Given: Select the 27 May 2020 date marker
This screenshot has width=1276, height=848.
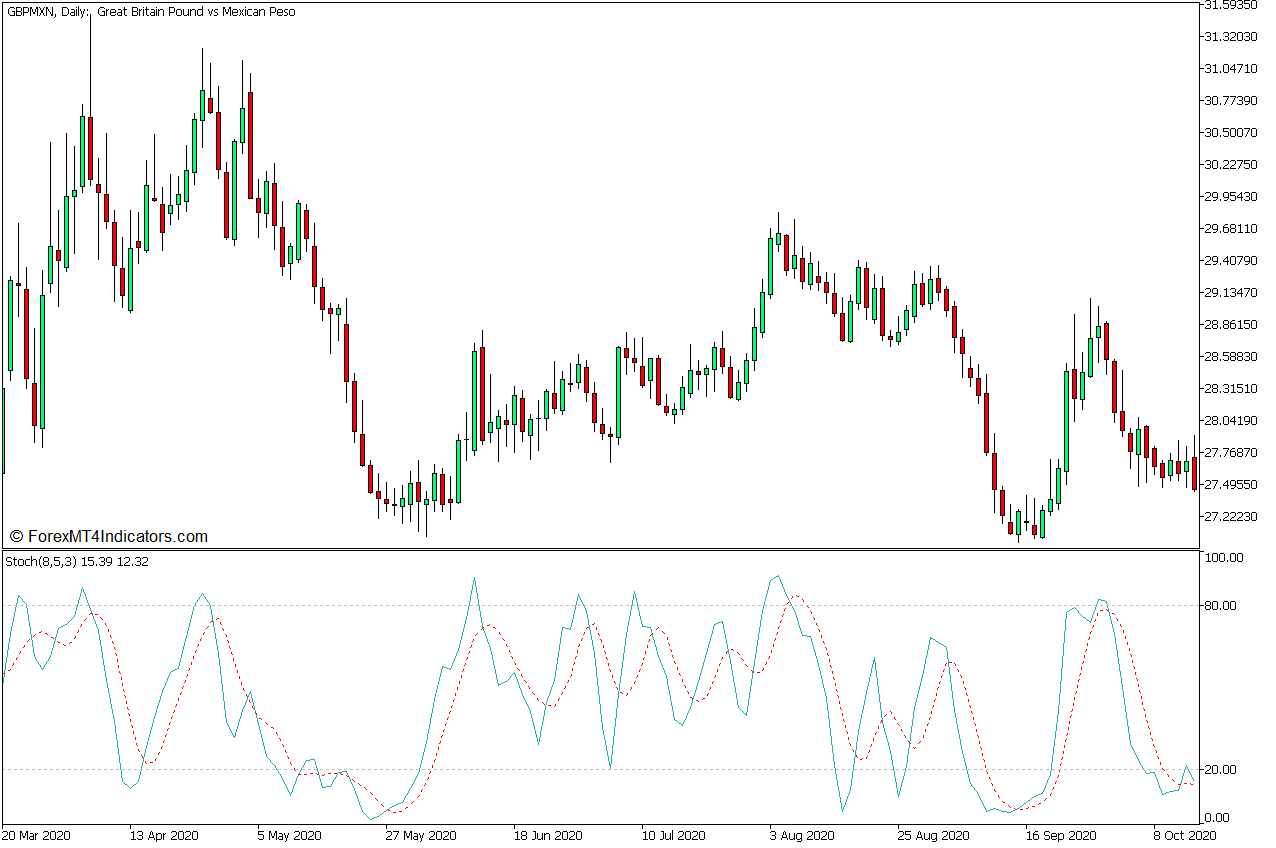Looking at the screenshot, I should [x=420, y=835].
